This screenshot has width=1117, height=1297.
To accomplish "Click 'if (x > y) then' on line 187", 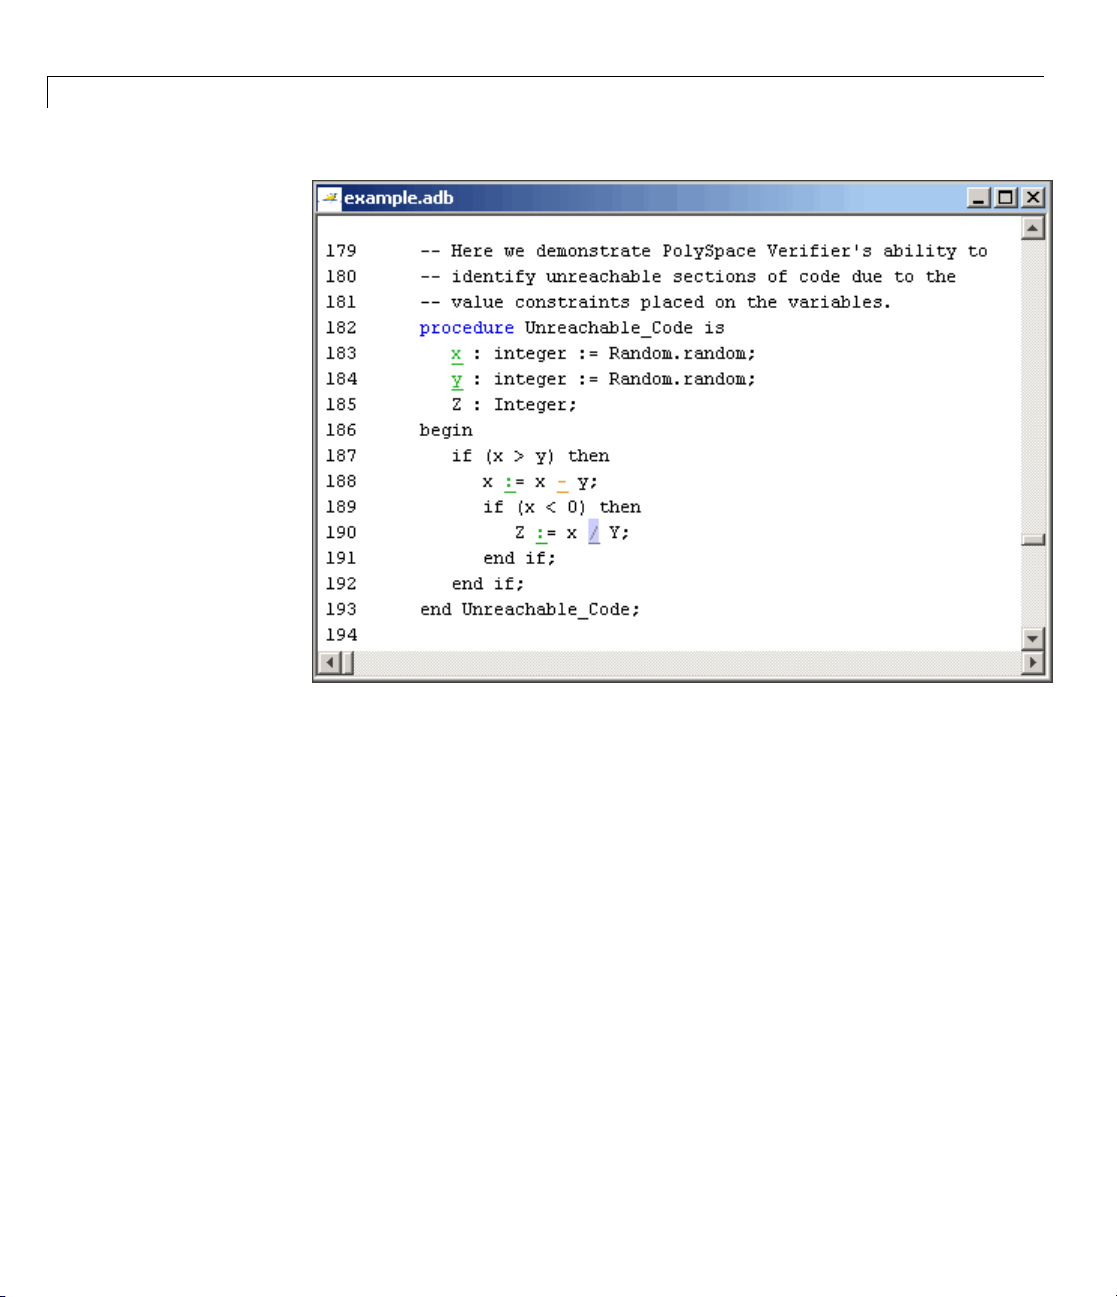I will click(530, 456).
